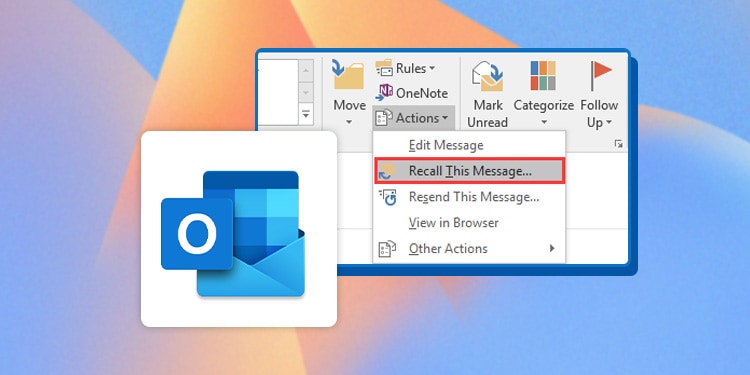Send to OneNote icon
The width and height of the screenshot is (750, 375).
tap(384, 92)
